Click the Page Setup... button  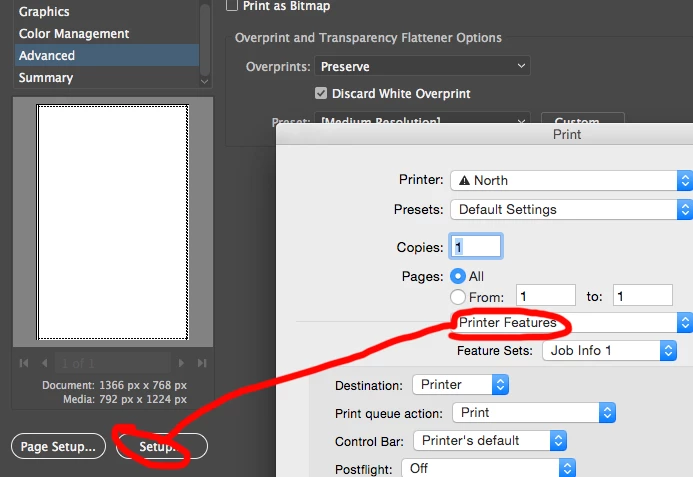(58, 446)
